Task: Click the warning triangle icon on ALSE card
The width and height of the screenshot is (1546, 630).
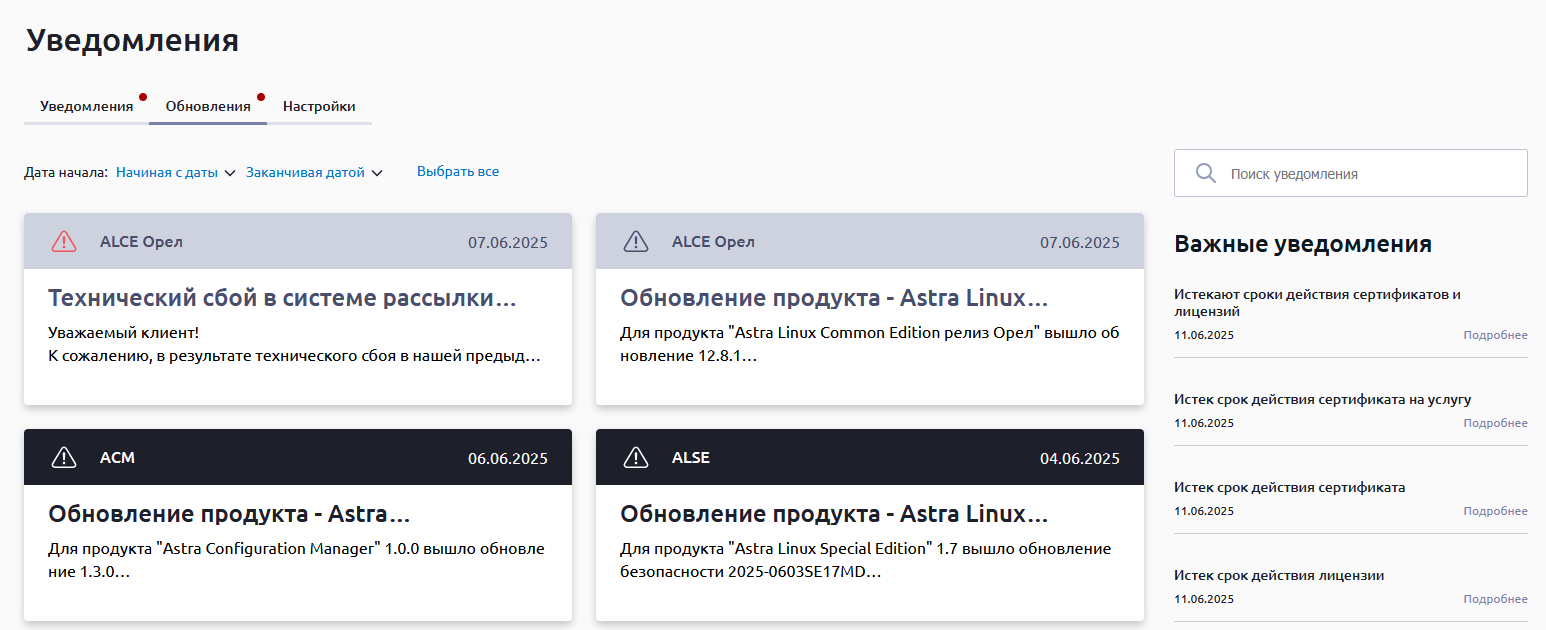Action: point(636,458)
